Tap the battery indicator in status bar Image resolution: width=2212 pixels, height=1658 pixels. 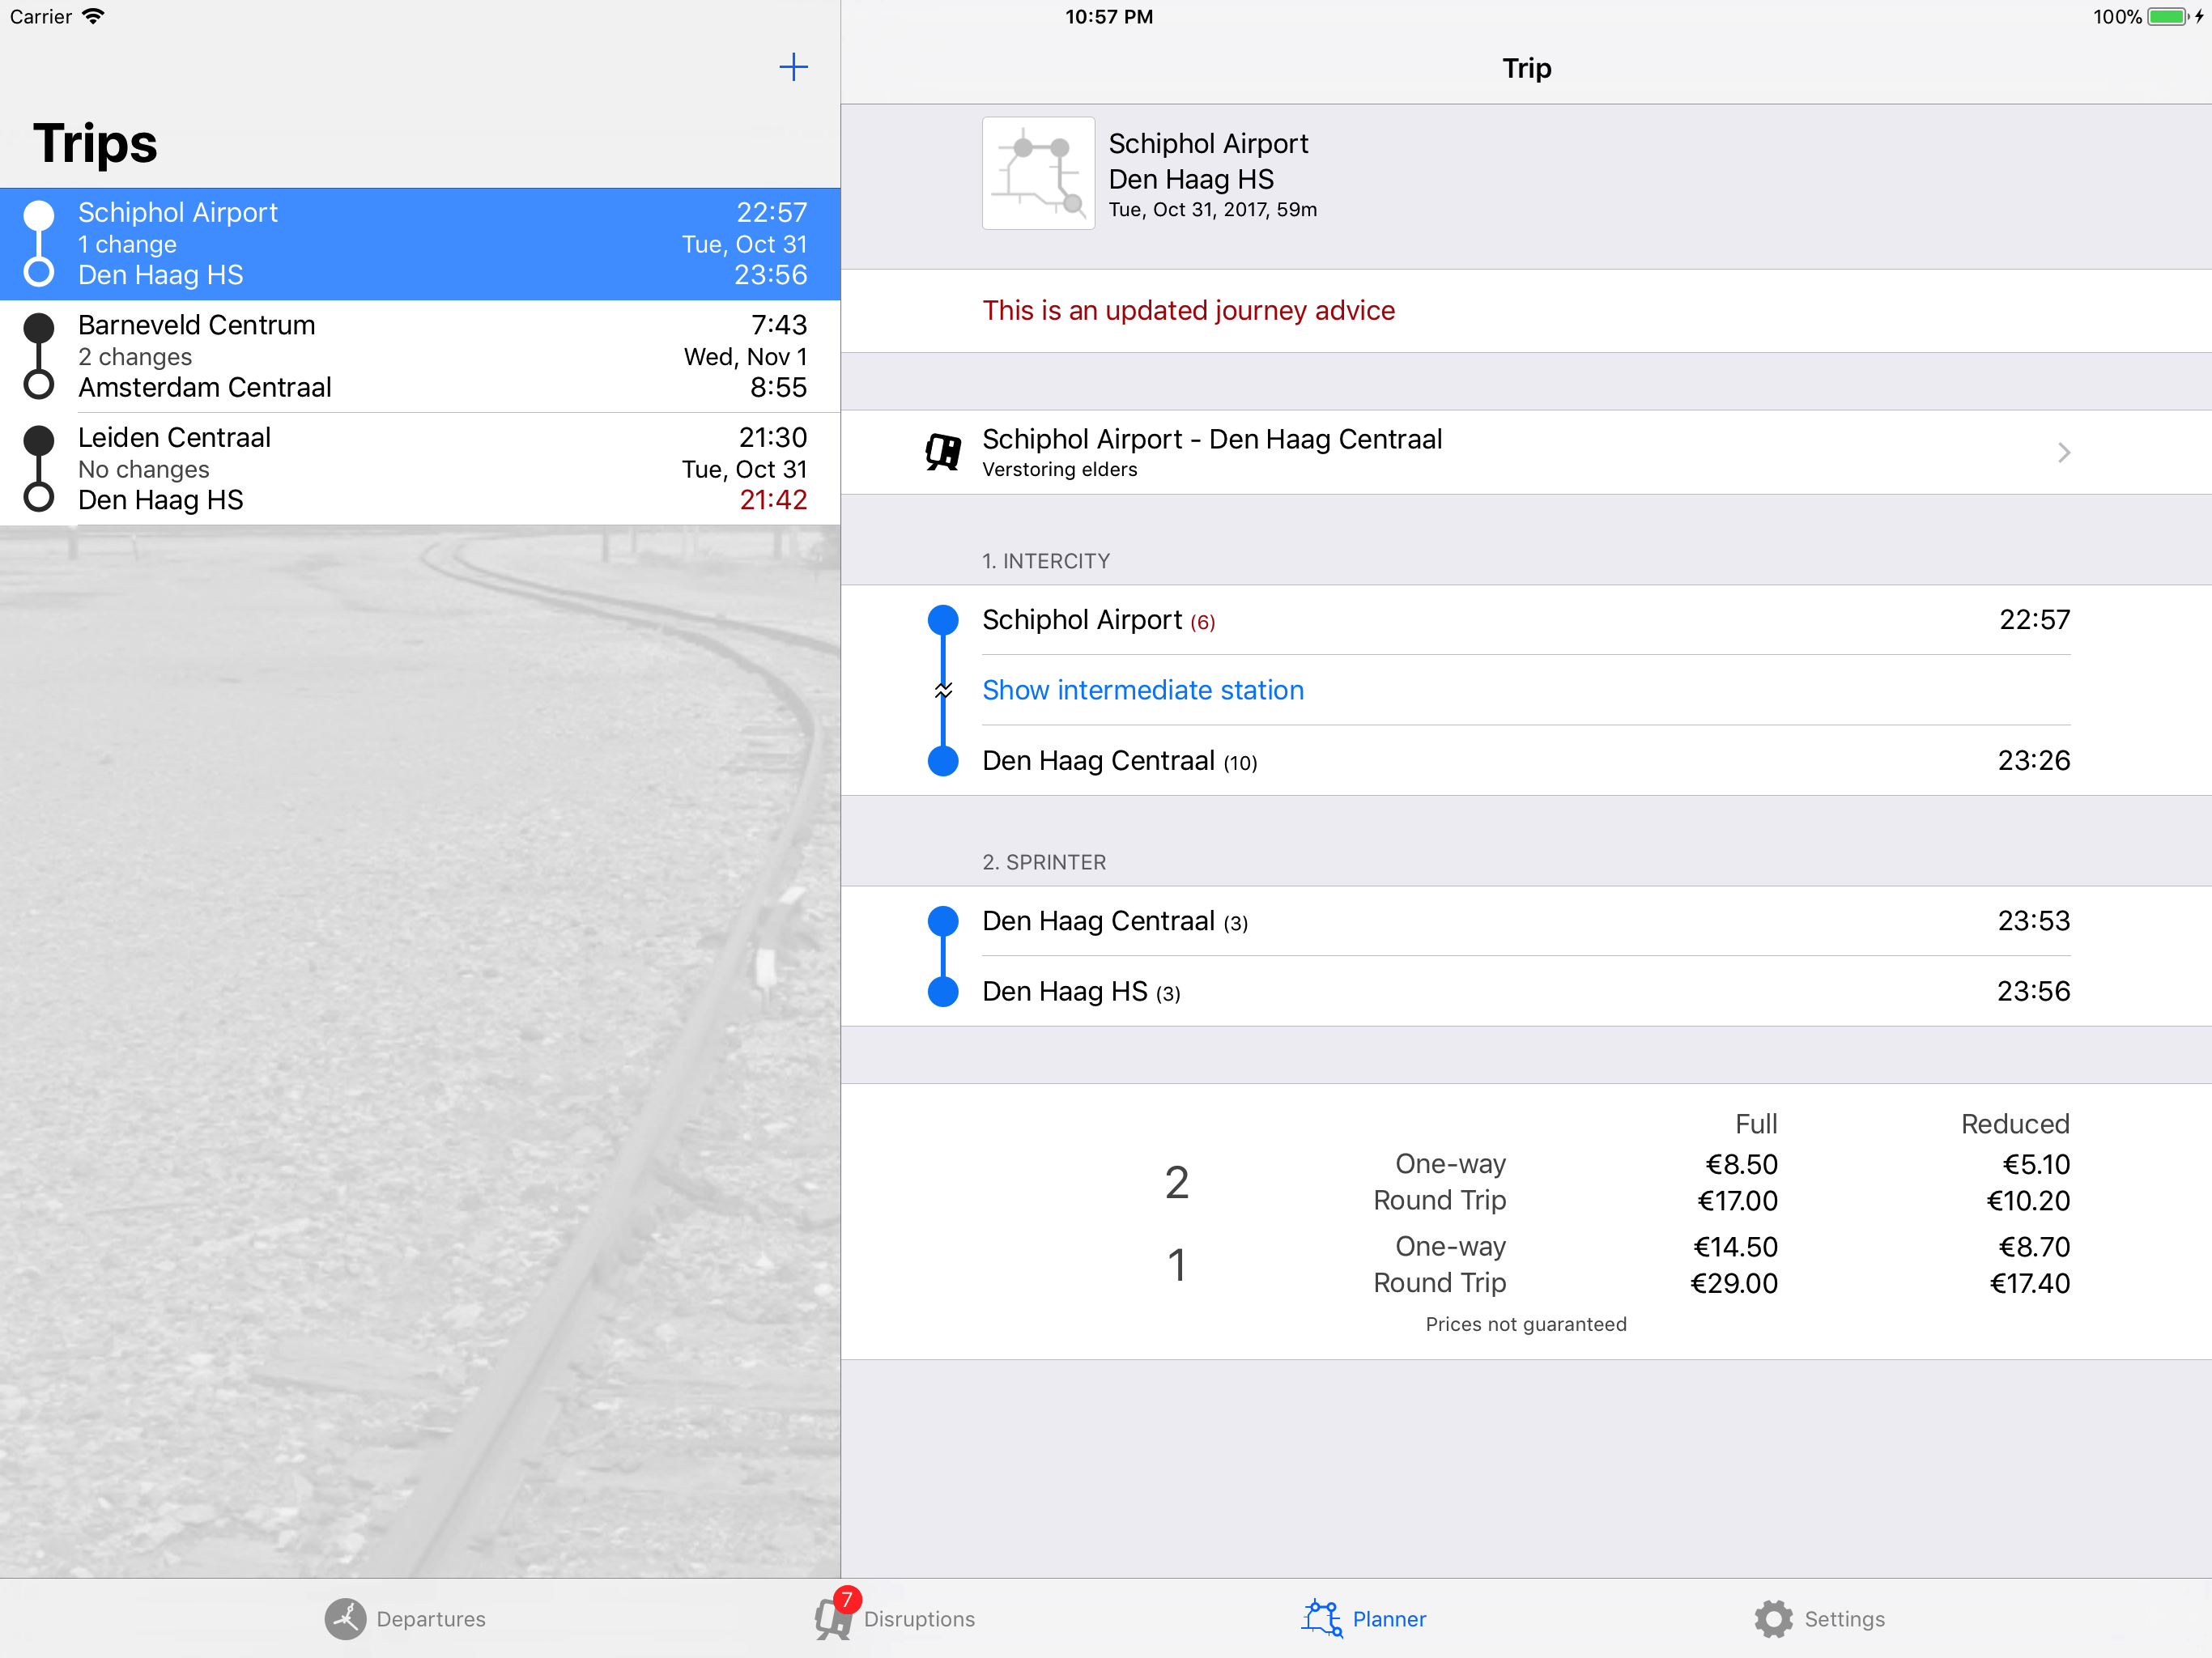2166,17
